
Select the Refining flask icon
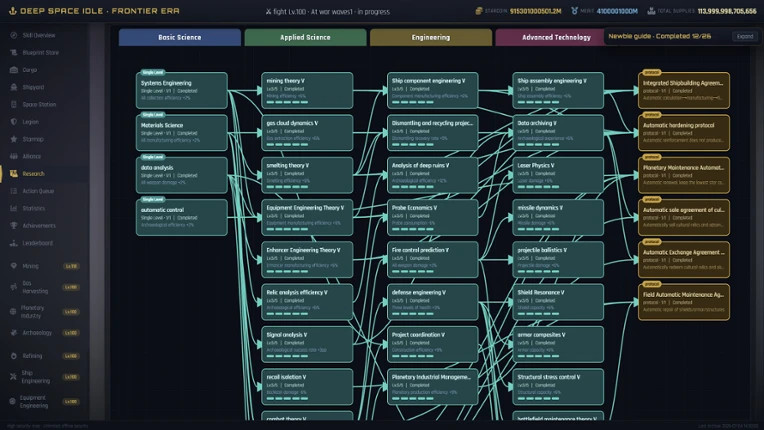click(x=14, y=356)
